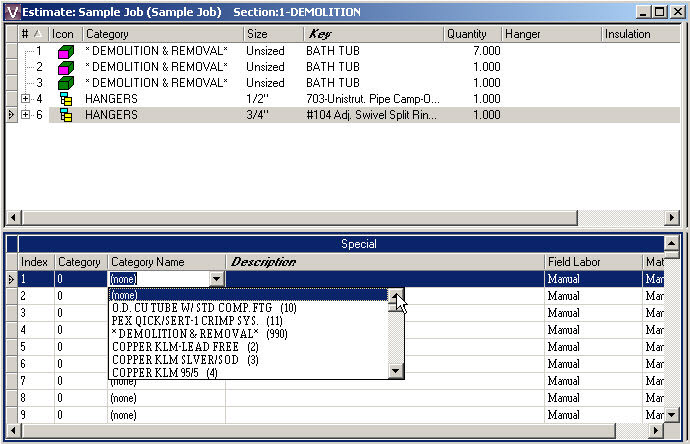Click the magenta cube icon in row 1
The width and height of the screenshot is (690, 444).
point(66,51)
